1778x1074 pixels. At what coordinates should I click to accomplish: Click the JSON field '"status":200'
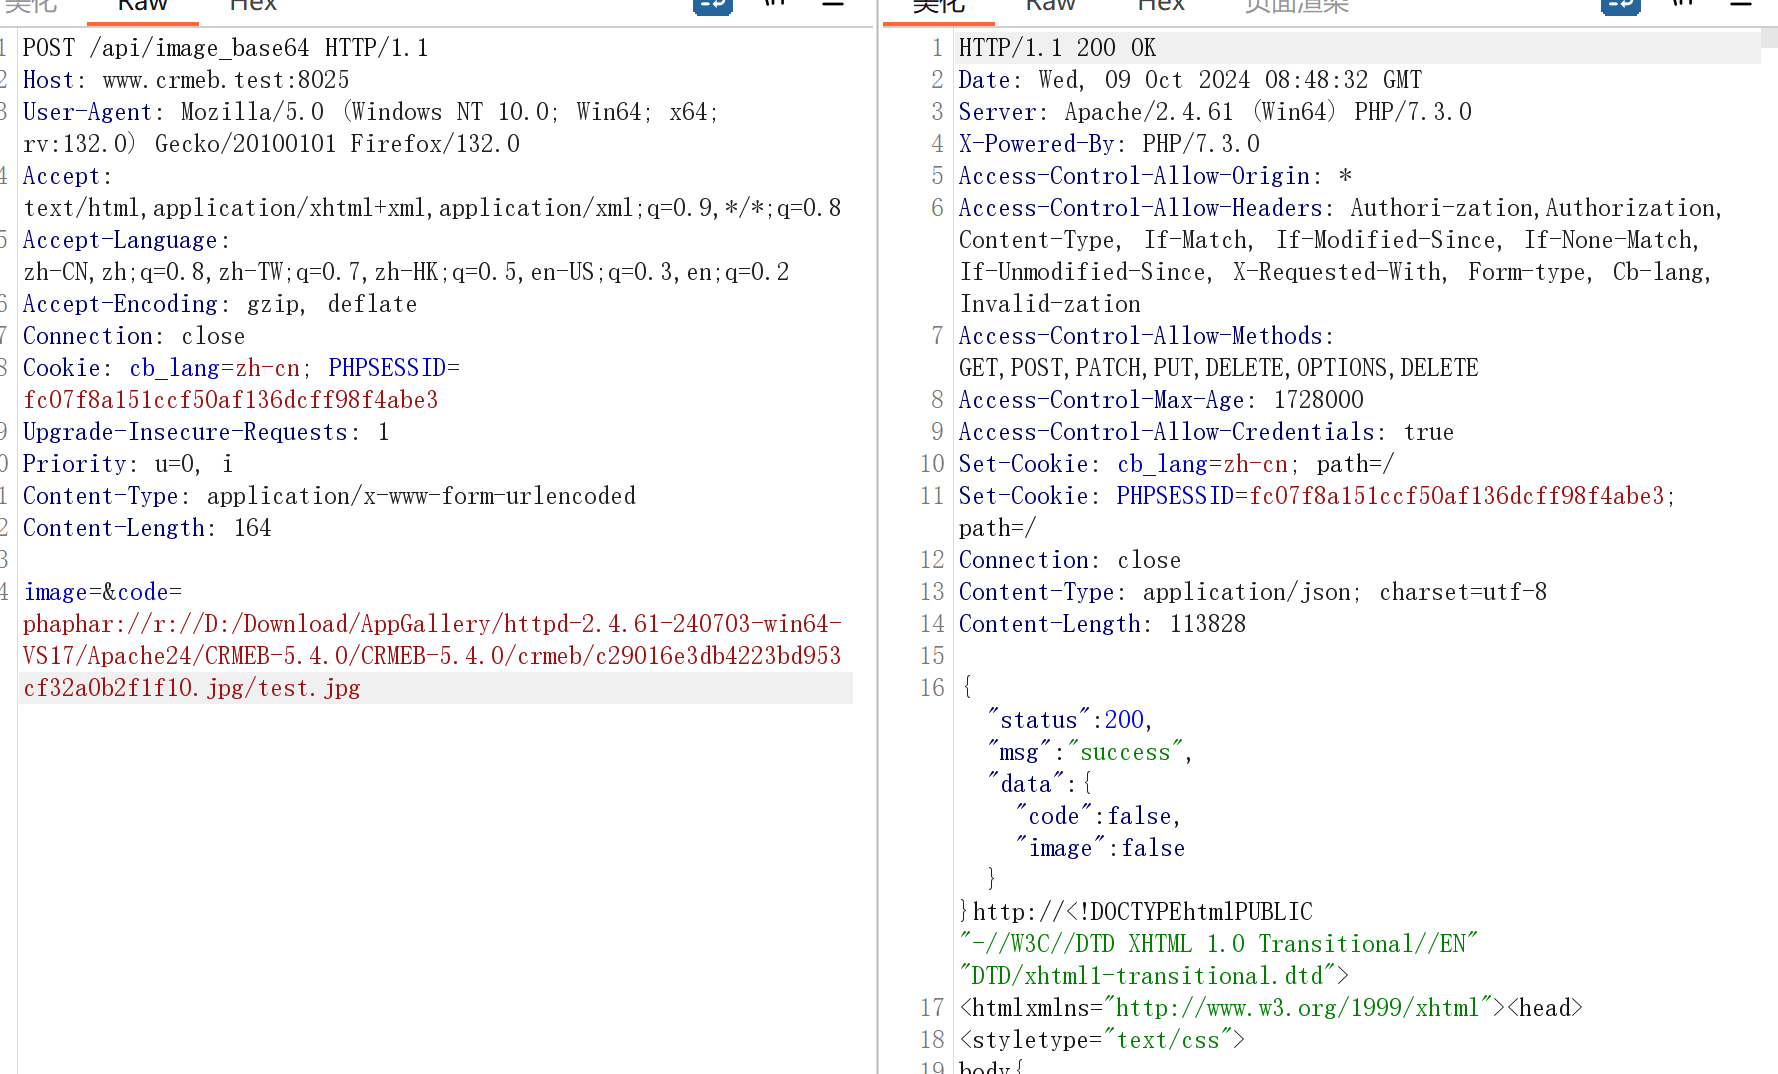[1066, 720]
